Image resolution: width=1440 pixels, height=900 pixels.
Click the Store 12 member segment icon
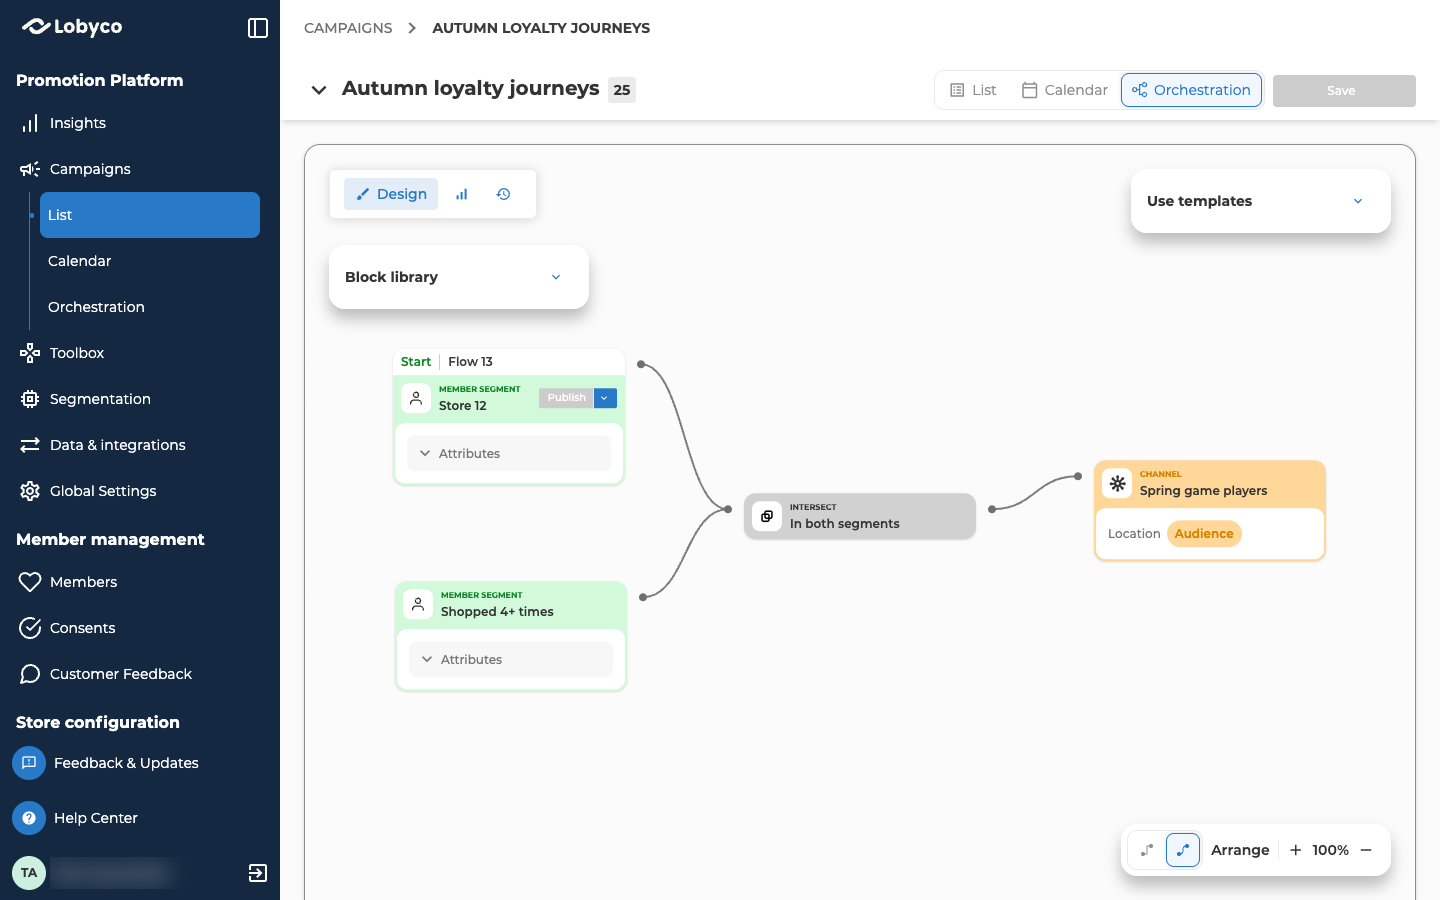click(x=416, y=398)
